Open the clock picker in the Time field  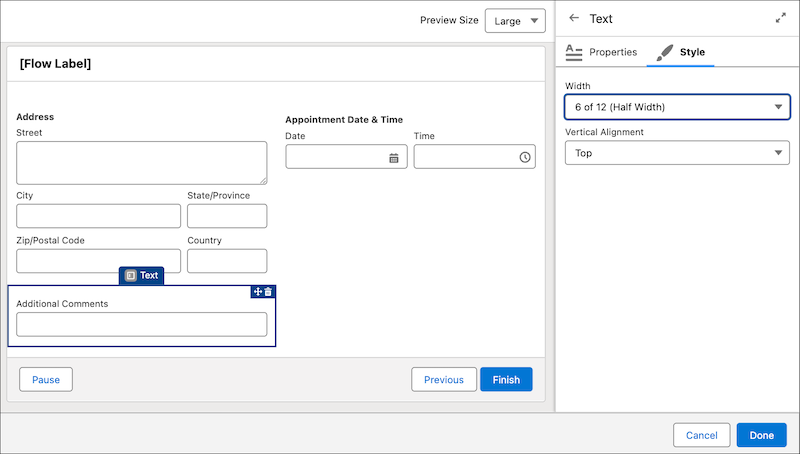pyautogui.click(x=524, y=157)
